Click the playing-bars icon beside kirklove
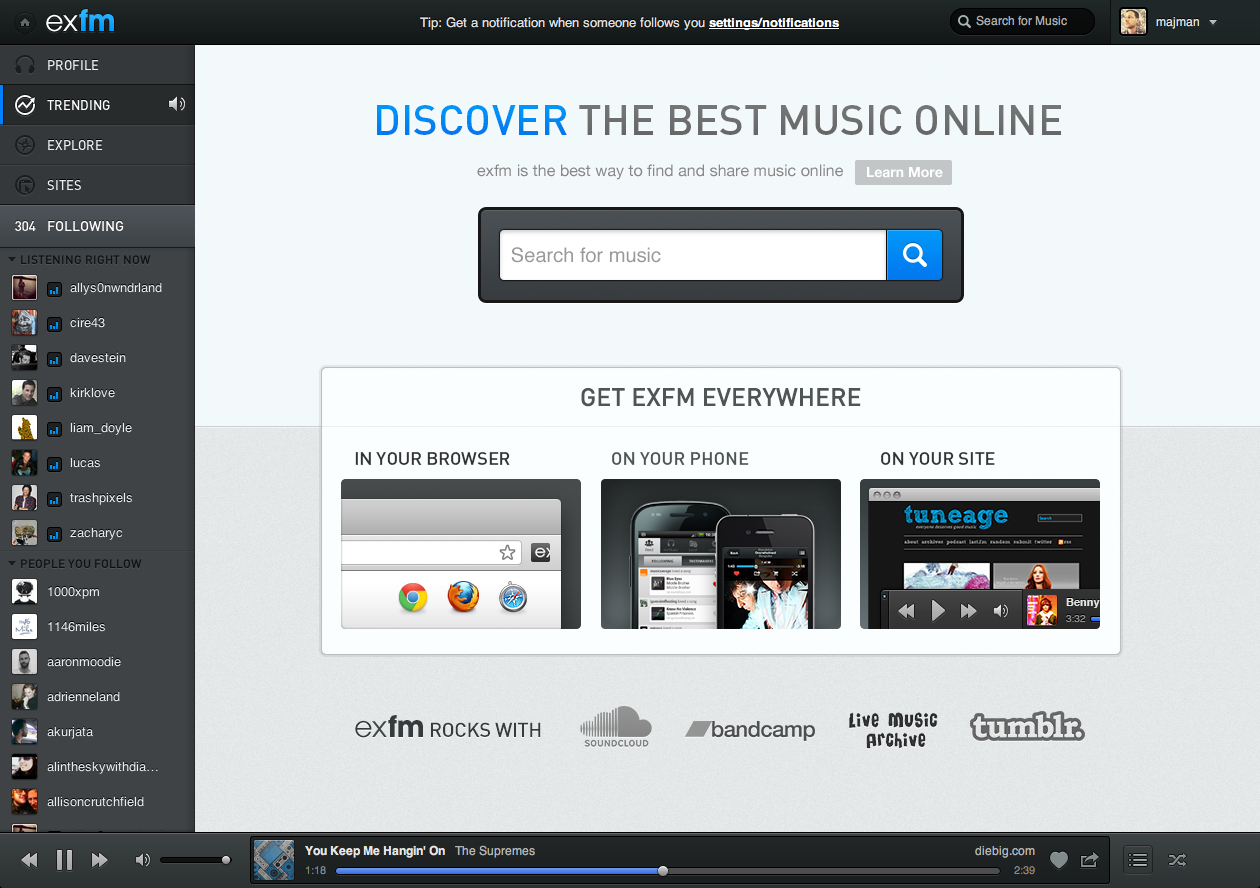The width and height of the screenshot is (1260, 888). tap(54, 394)
